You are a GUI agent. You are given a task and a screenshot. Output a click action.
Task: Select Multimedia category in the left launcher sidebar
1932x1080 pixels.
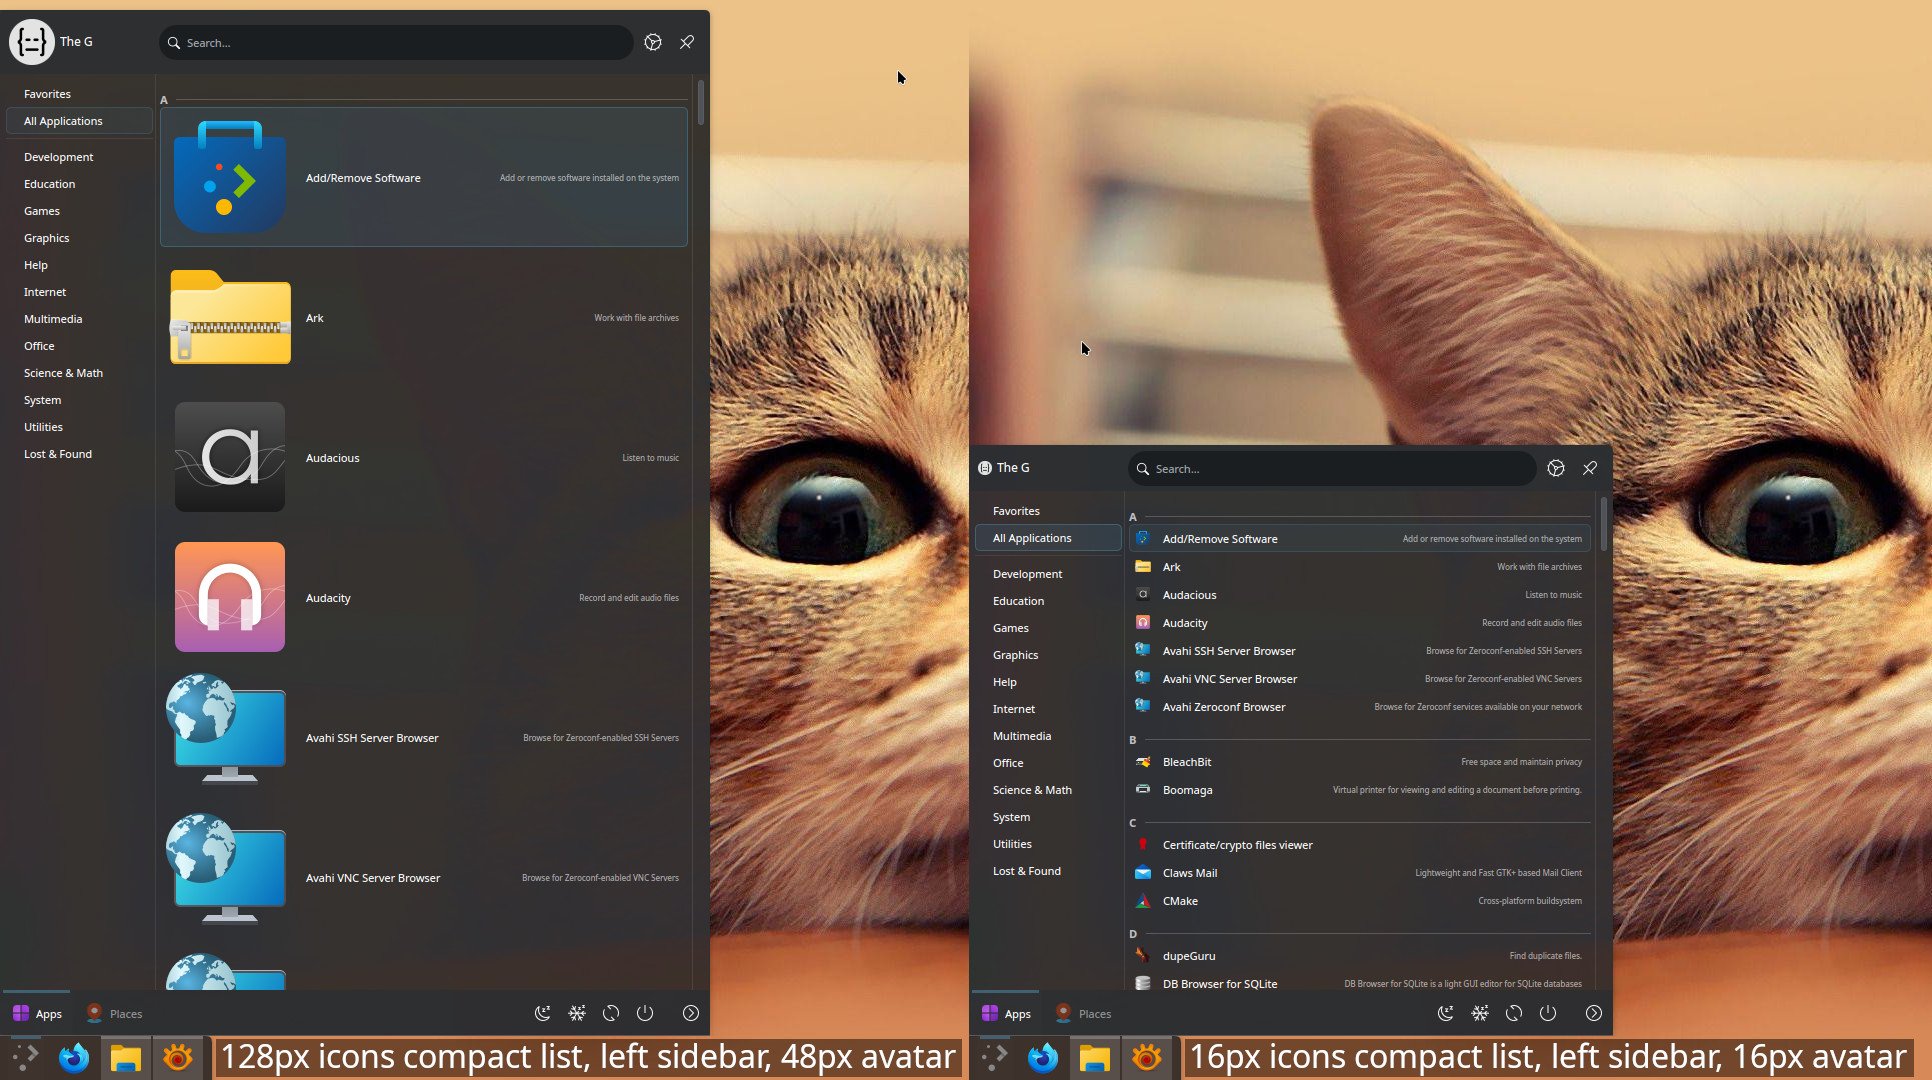tap(79, 319)
